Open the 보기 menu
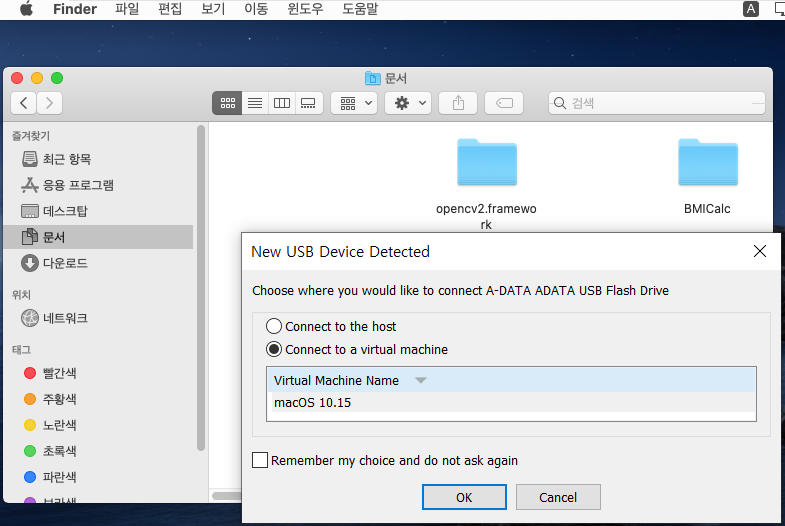785x526 pixels. 212,10
